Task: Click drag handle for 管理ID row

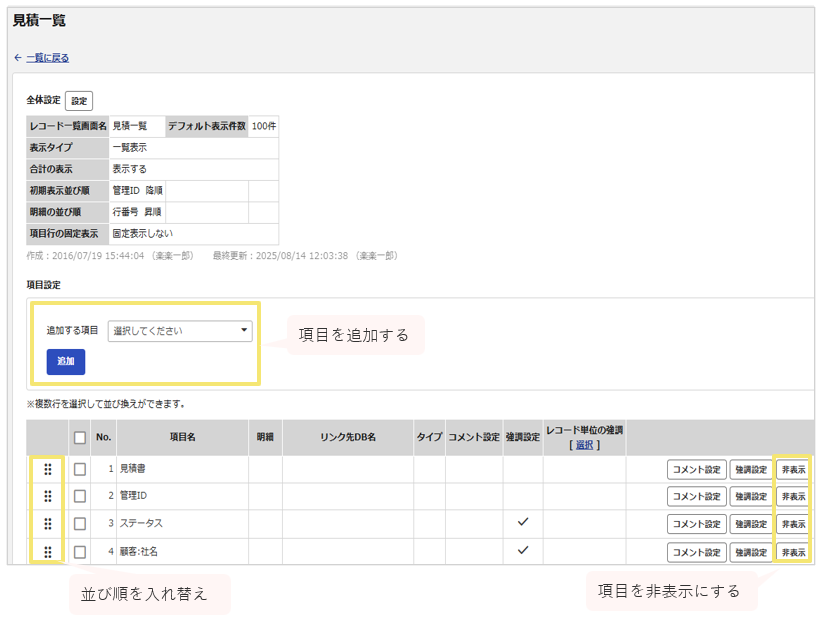Action: (48, 496)
